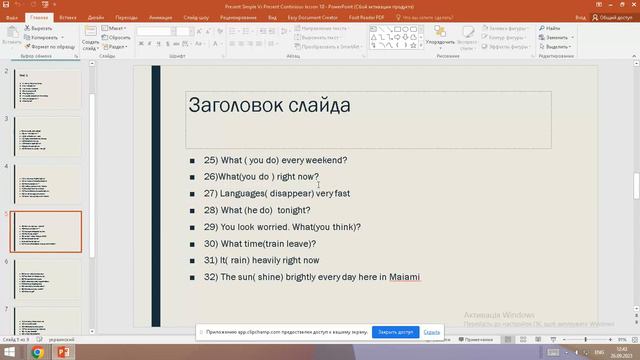Click the Cut (Вырезать) button

[38, 28]
